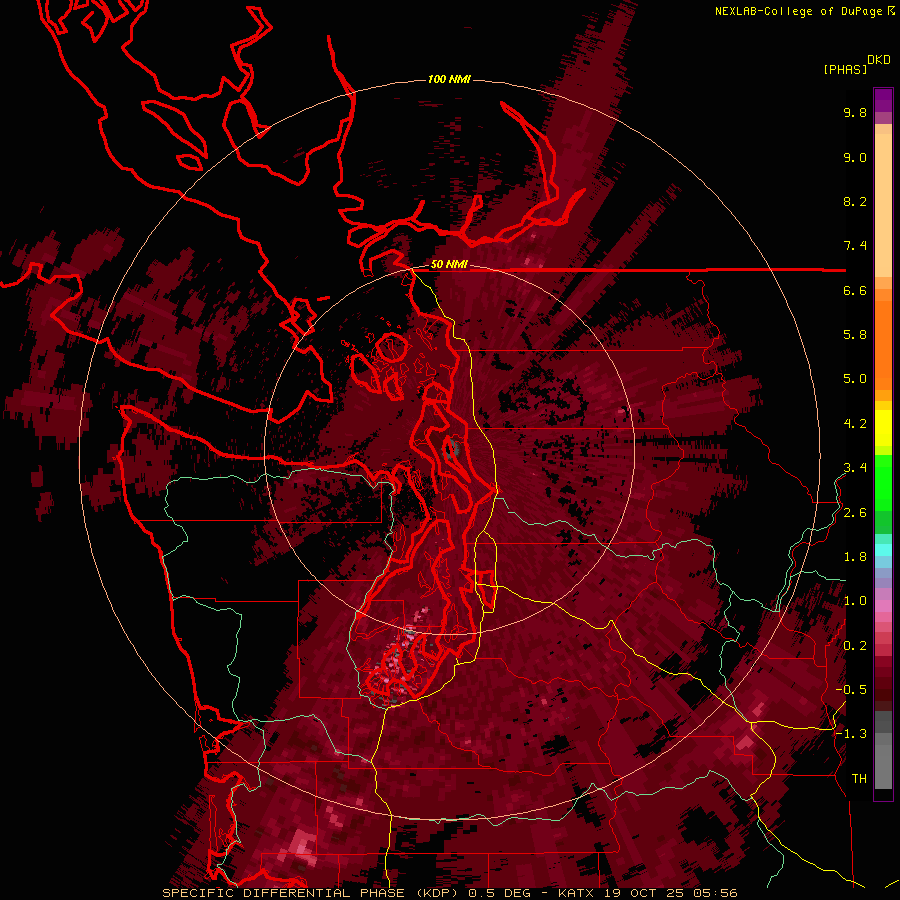Select the 8.2 scale value
Screen dimensions: 900x900
(x=855, y=201)
